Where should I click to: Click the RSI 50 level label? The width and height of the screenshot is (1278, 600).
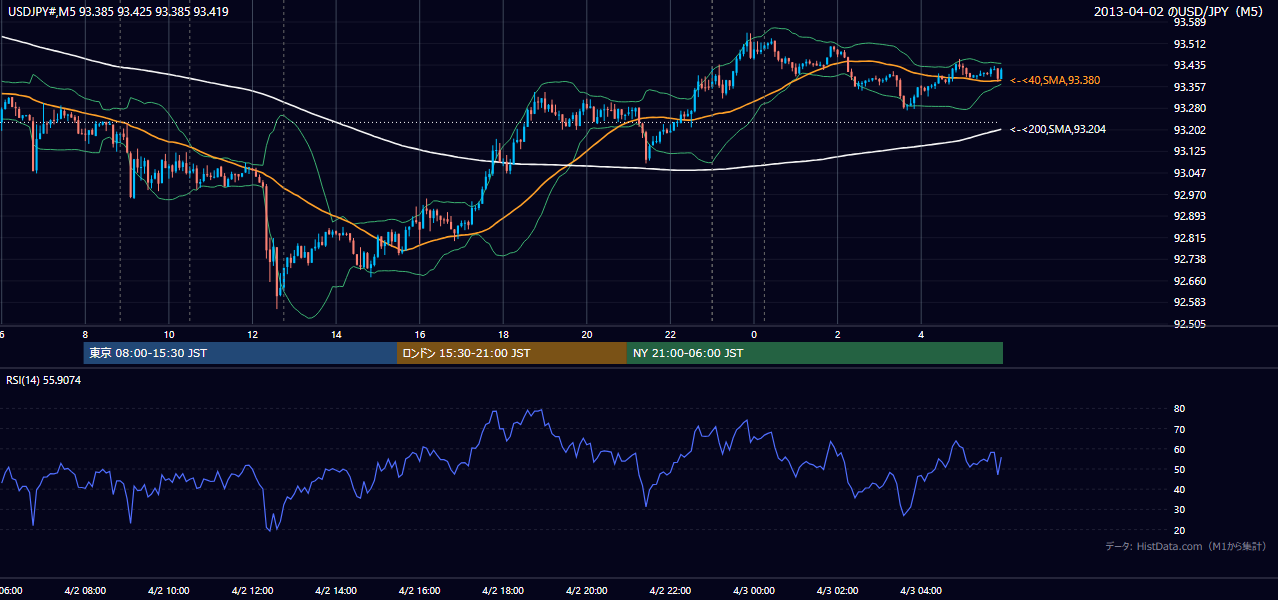pyautogui.click(x=1179, y=469)
